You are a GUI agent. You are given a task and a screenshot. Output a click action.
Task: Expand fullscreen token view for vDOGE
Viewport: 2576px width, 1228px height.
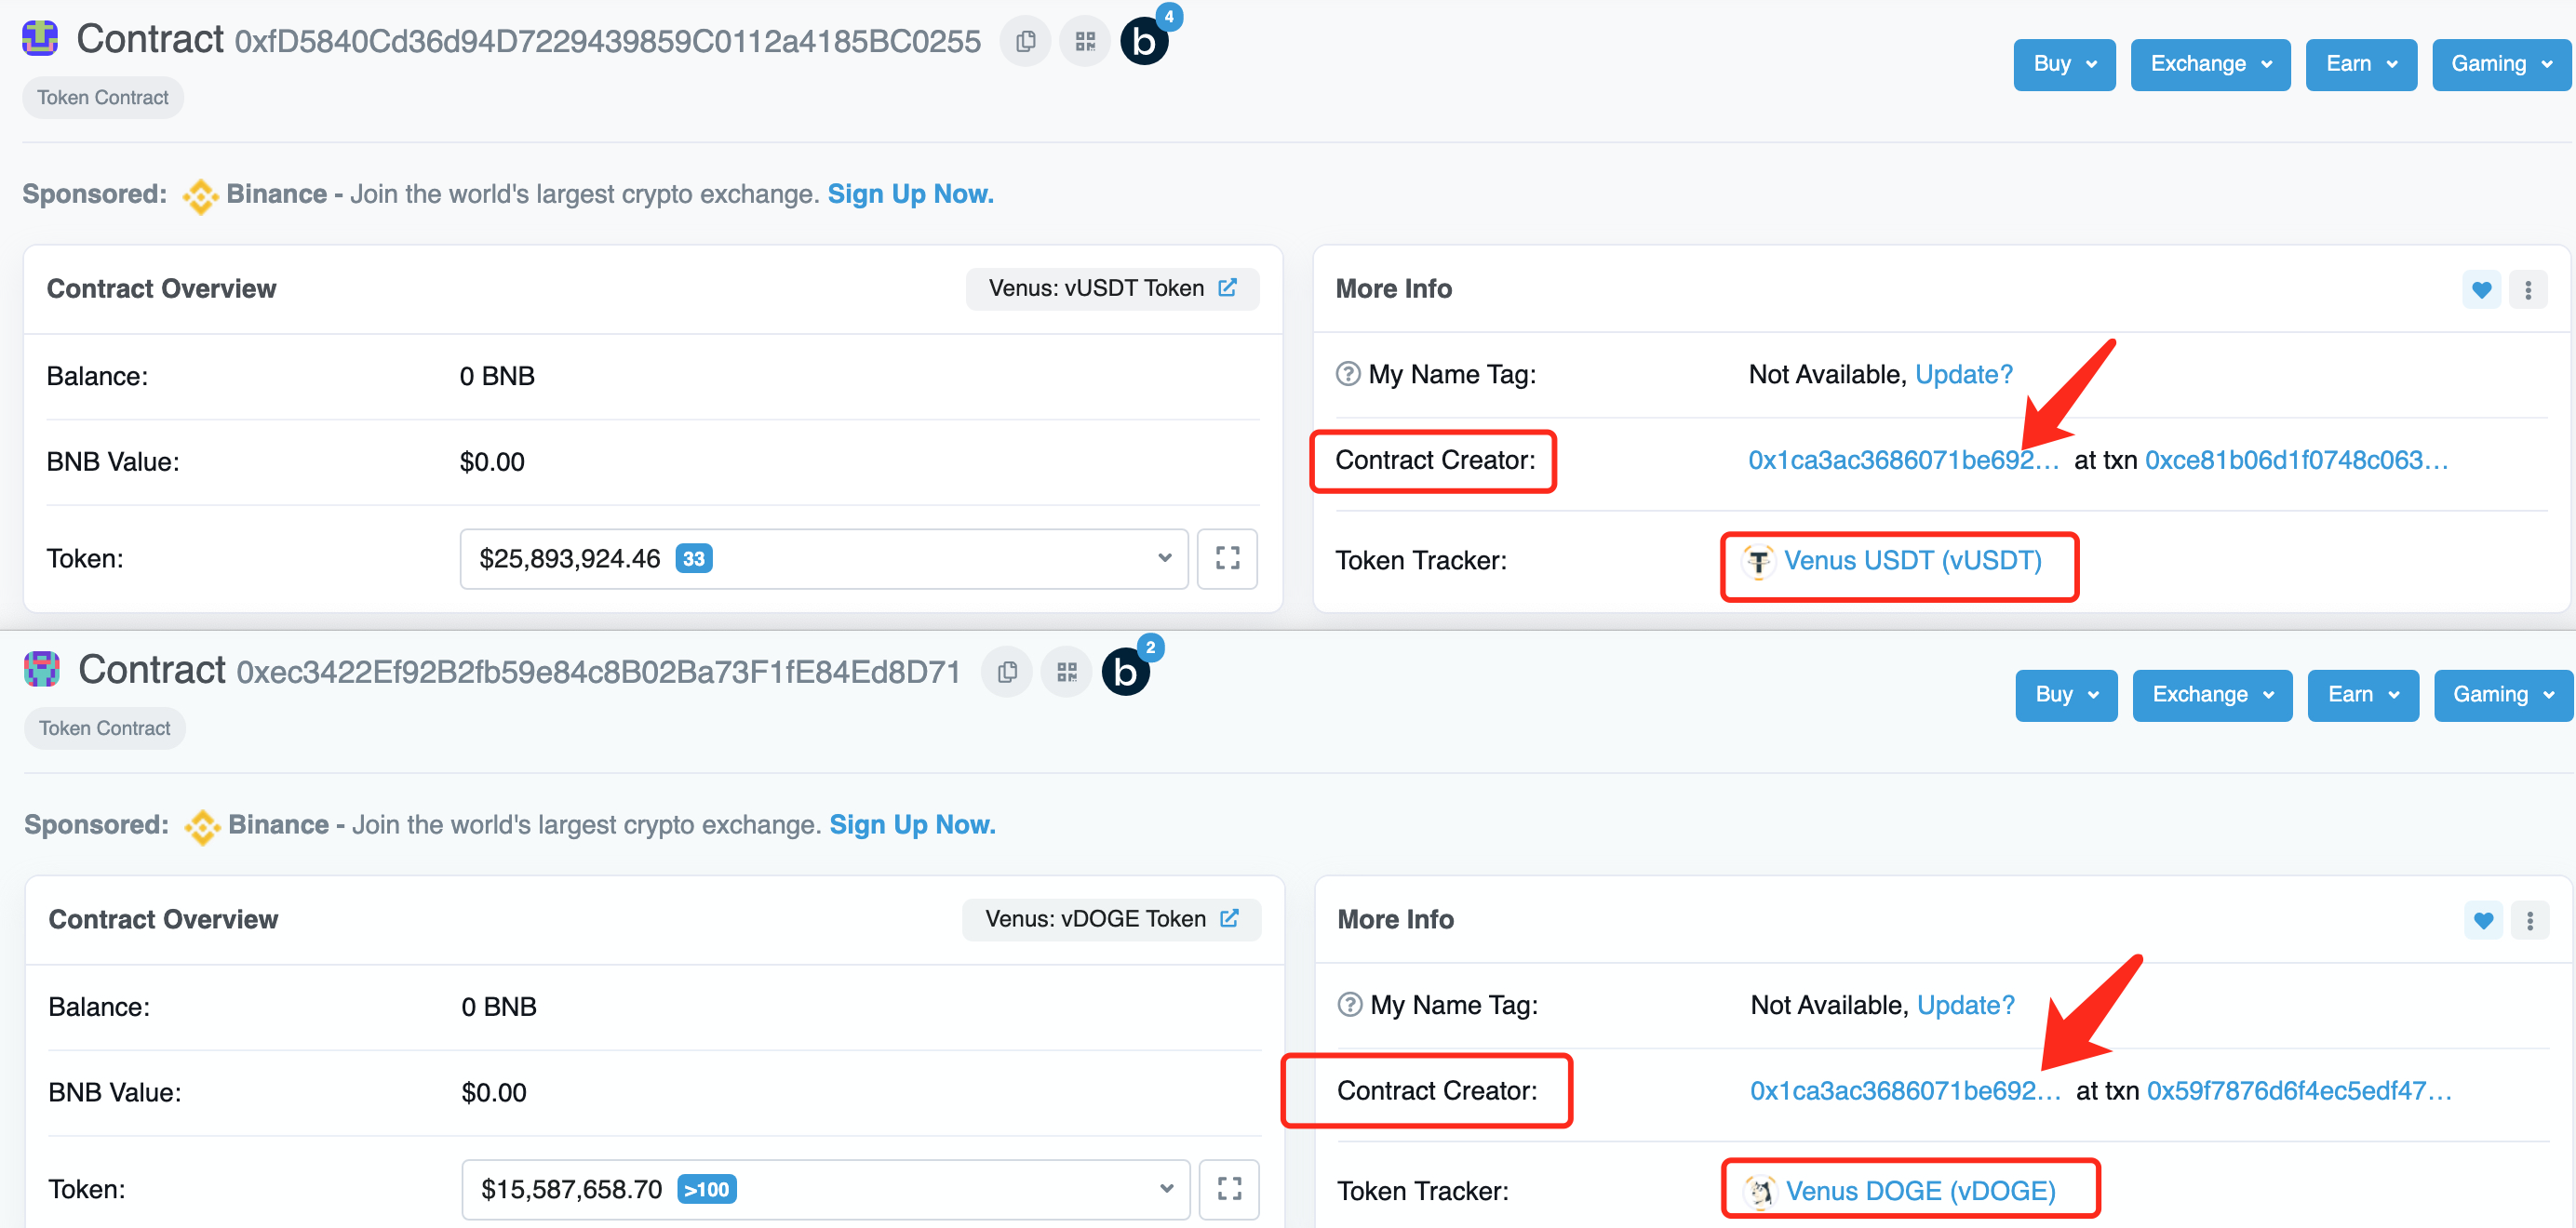coord(1229,1188)
